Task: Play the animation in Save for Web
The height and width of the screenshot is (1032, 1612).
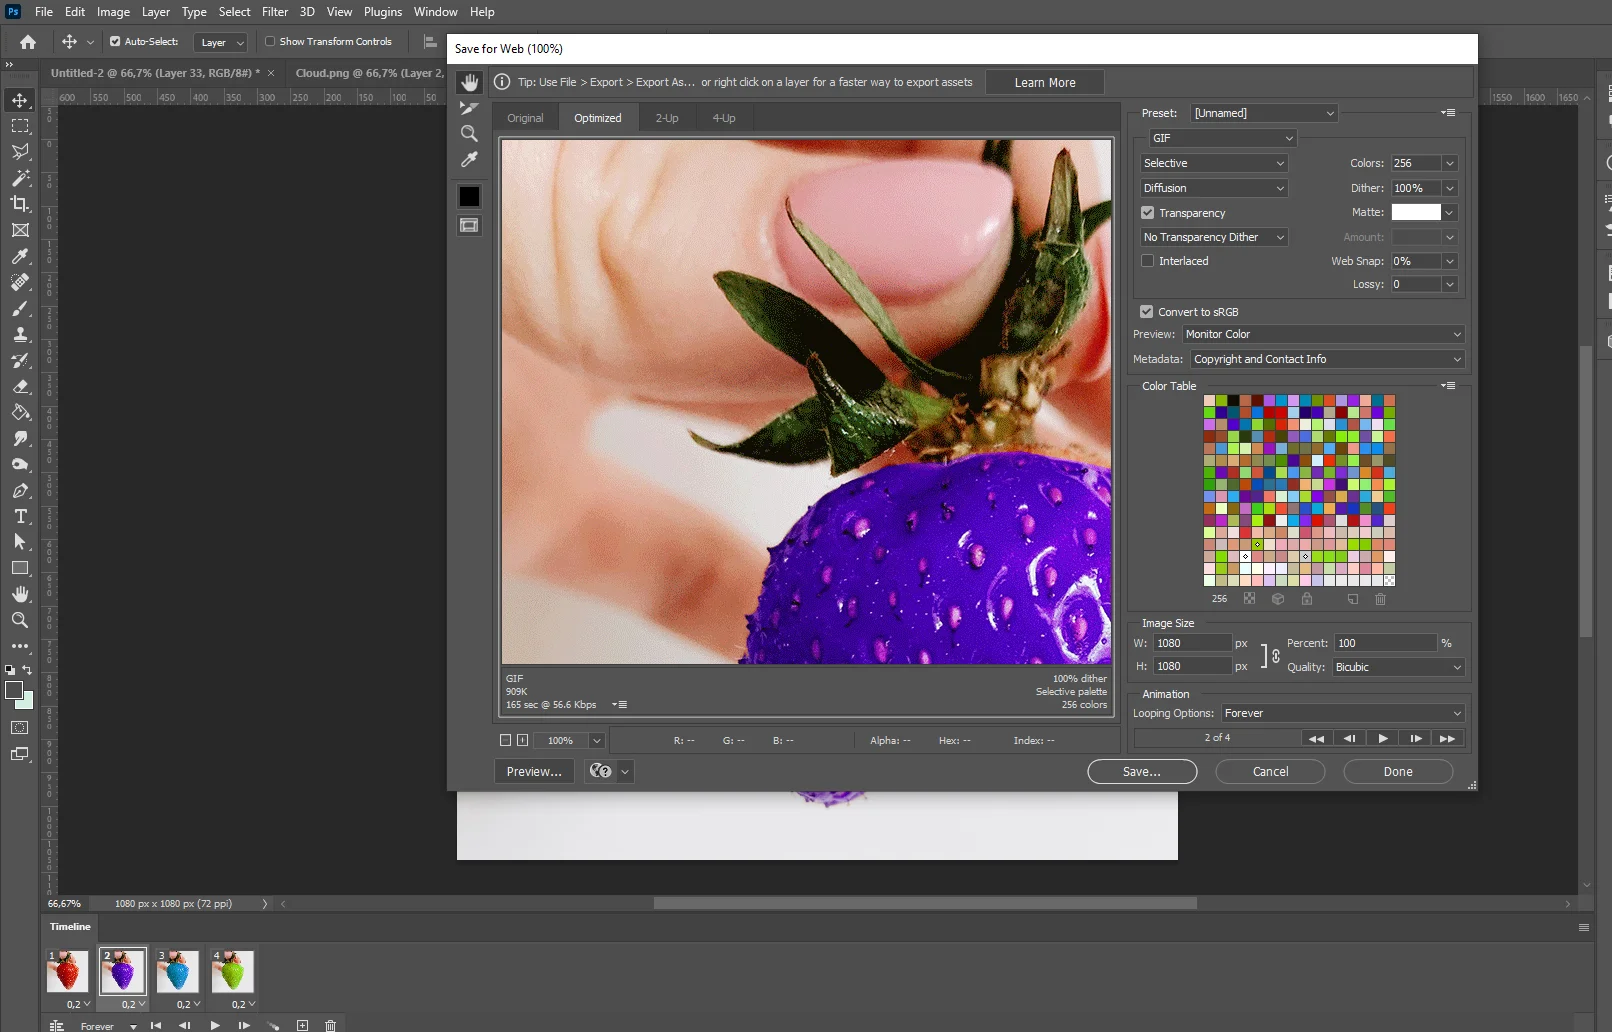Action: click(1382, 738)
